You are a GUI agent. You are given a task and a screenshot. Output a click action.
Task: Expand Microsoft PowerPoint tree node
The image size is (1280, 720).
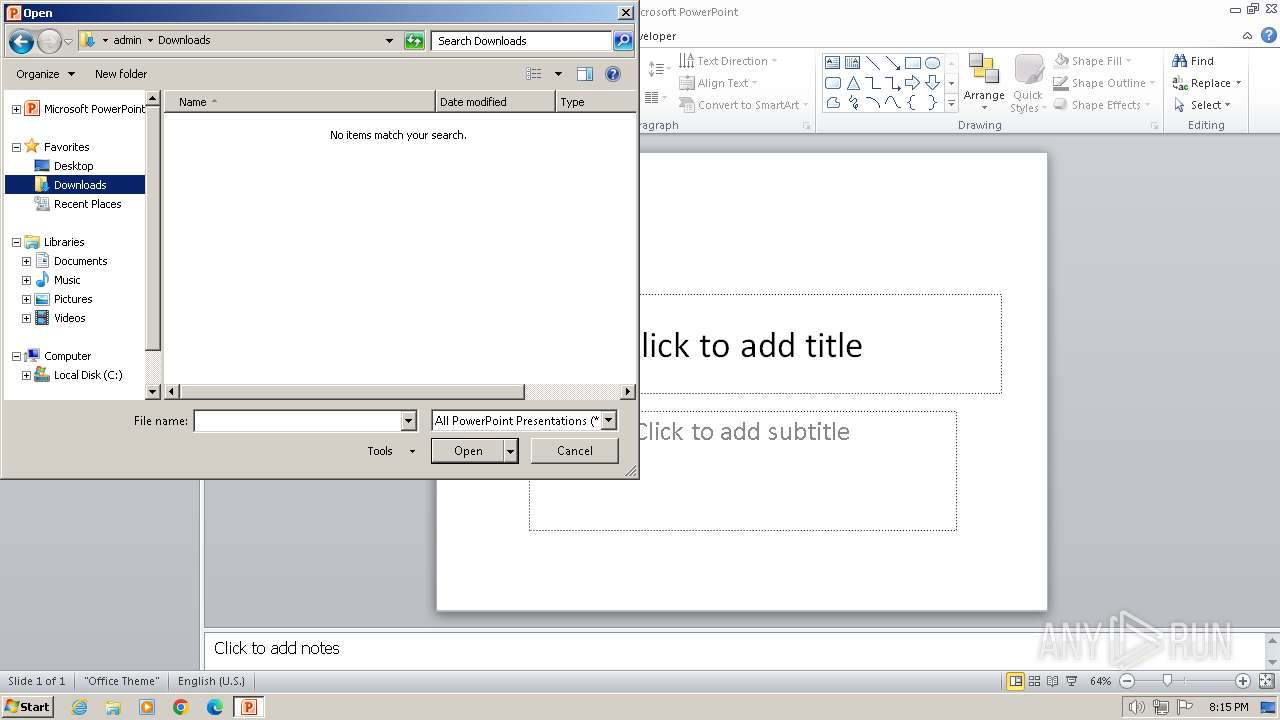click(x=16, y=109)
